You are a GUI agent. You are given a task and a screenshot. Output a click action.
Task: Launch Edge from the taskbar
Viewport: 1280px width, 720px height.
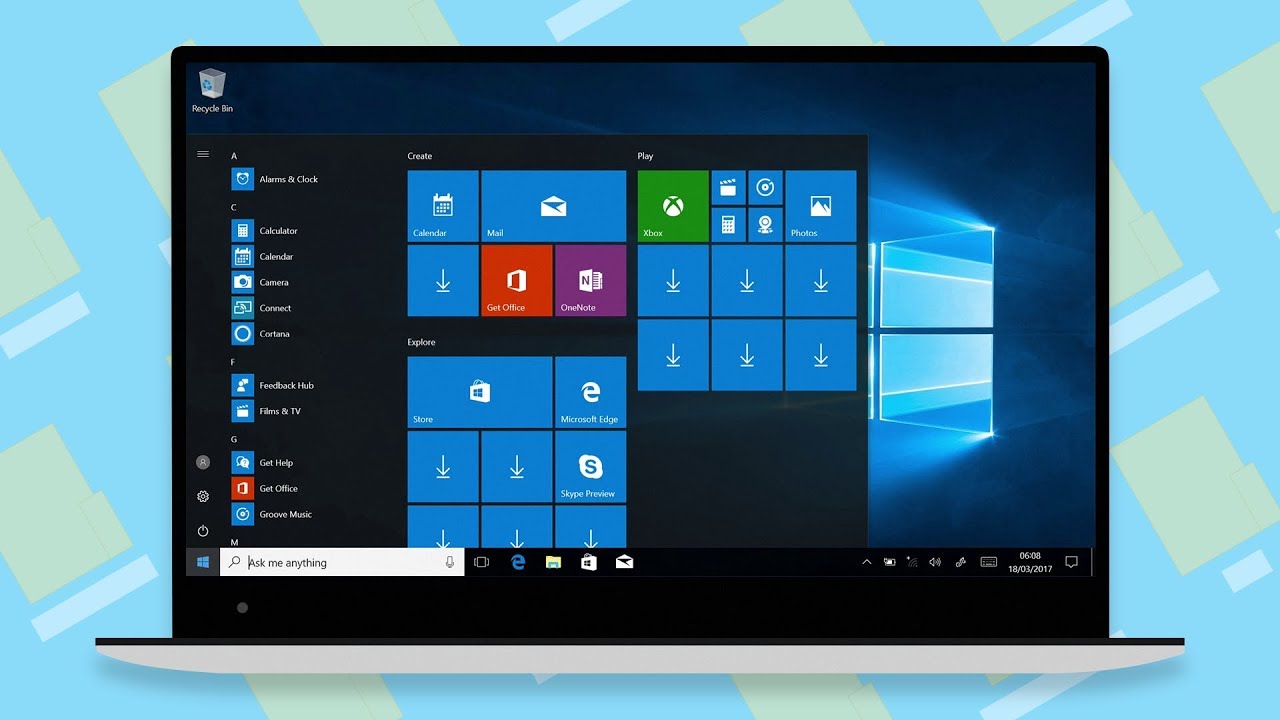[x=518, y=562]
